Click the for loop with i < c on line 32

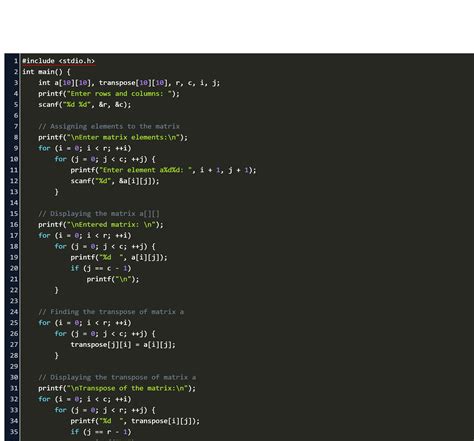click(85, 399)
